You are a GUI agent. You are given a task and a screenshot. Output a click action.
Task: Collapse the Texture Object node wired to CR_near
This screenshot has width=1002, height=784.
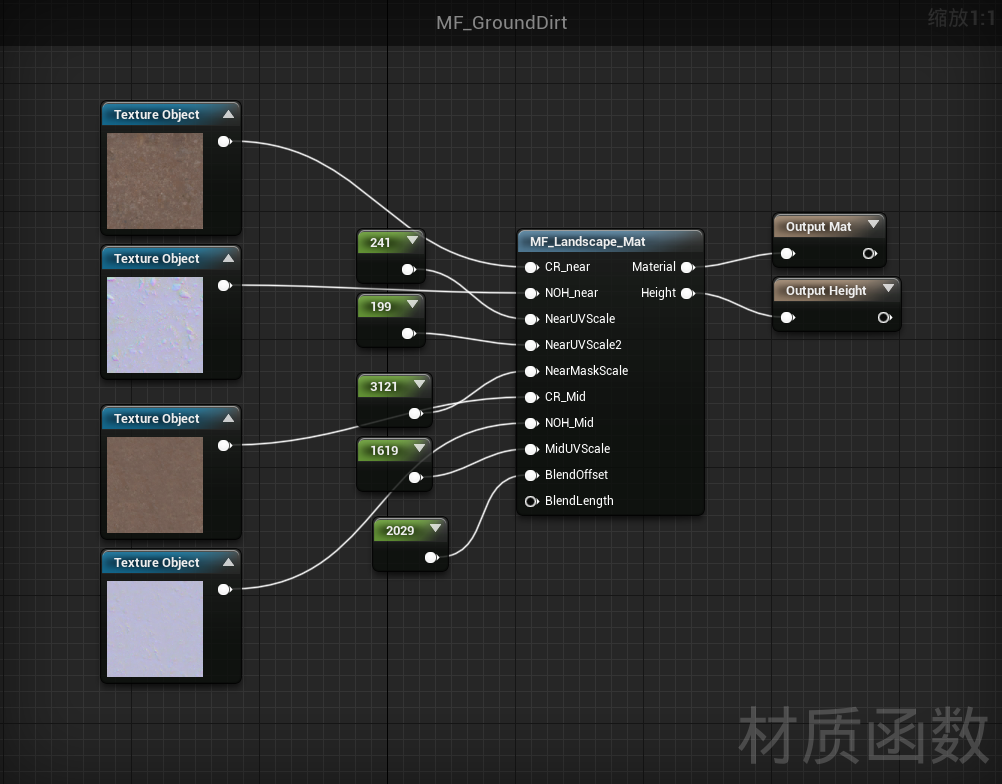(228, 115)
